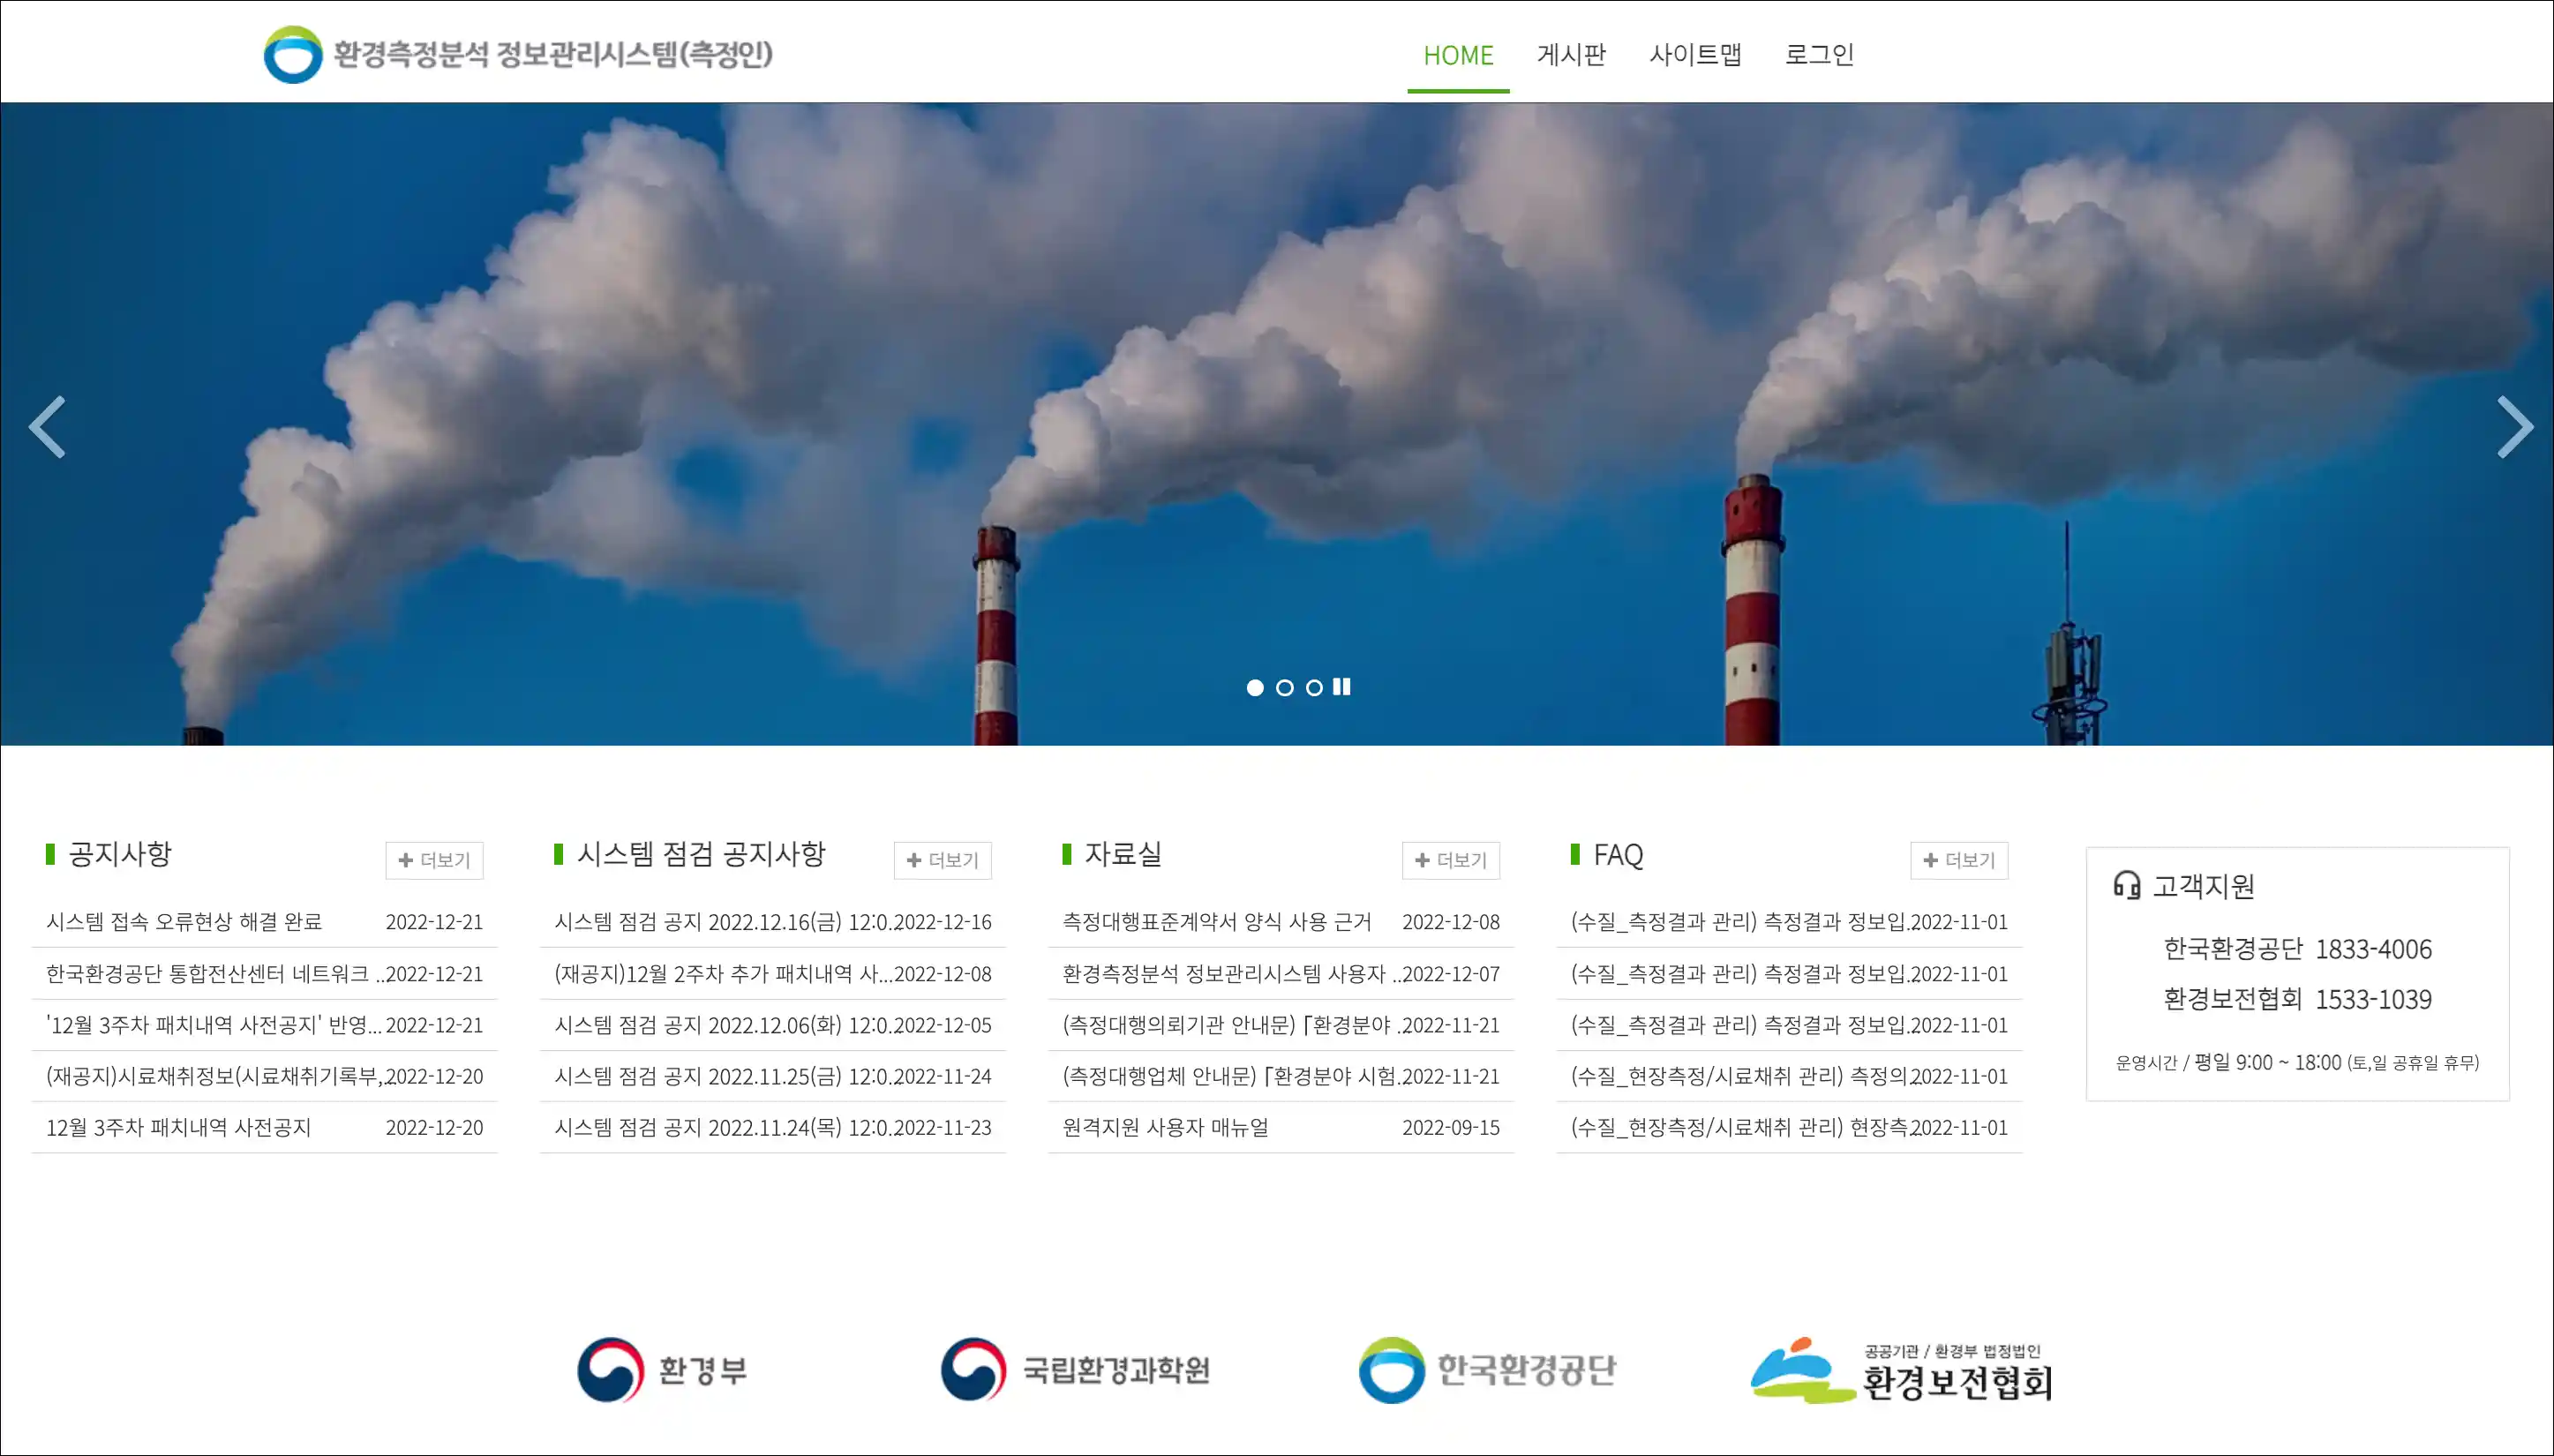Open the 한국환경공단 logo link
The height and width of the screenshot is (1456, 2554).
tap(1487, 1370)
